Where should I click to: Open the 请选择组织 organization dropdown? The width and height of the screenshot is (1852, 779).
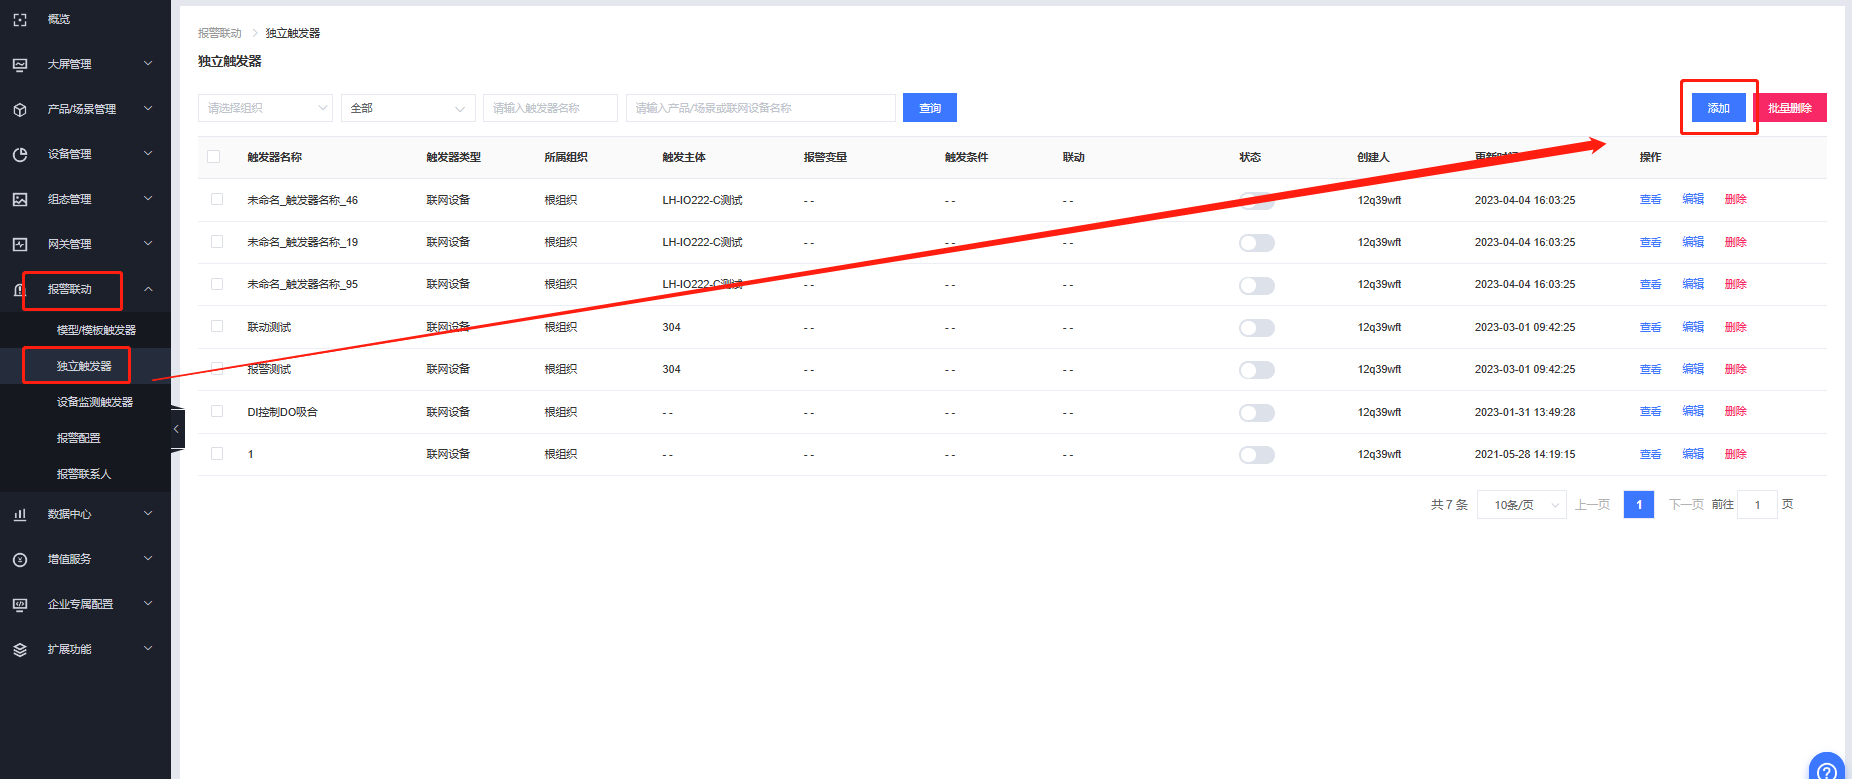pyautogui.click(x=265, y=108)
